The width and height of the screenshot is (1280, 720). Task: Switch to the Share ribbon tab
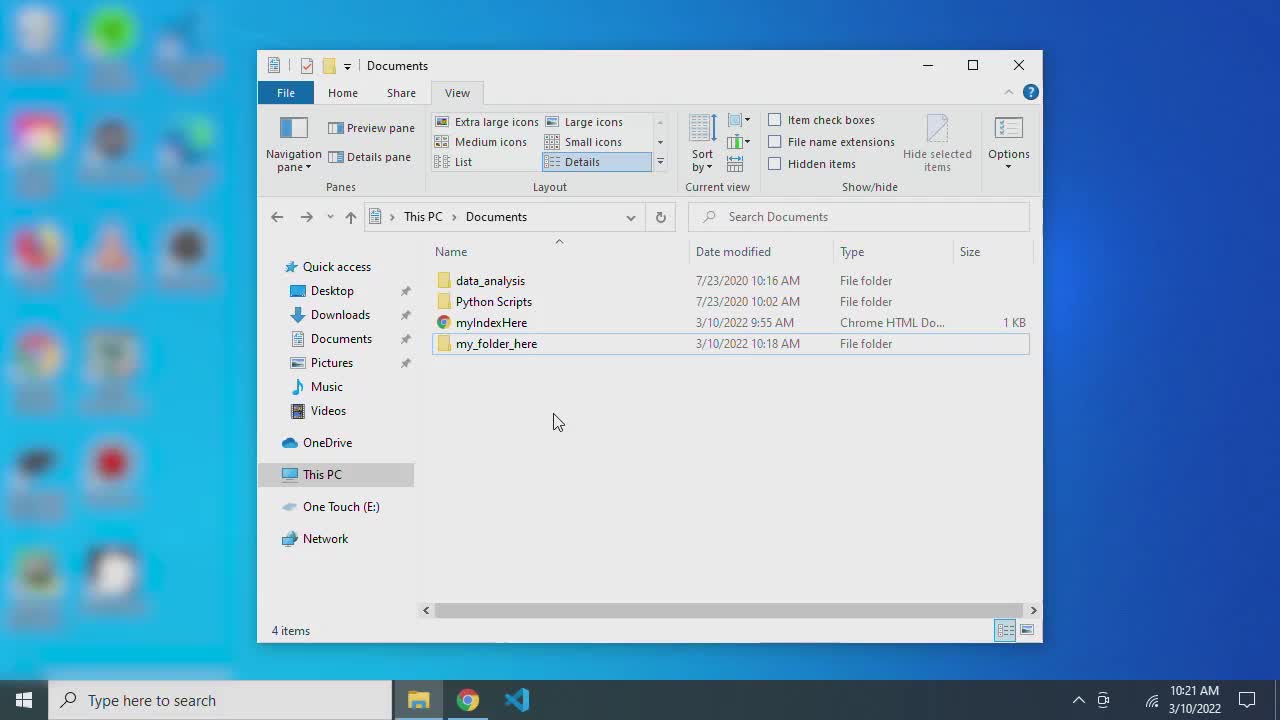pyautogui.click(x=401, y=93)
